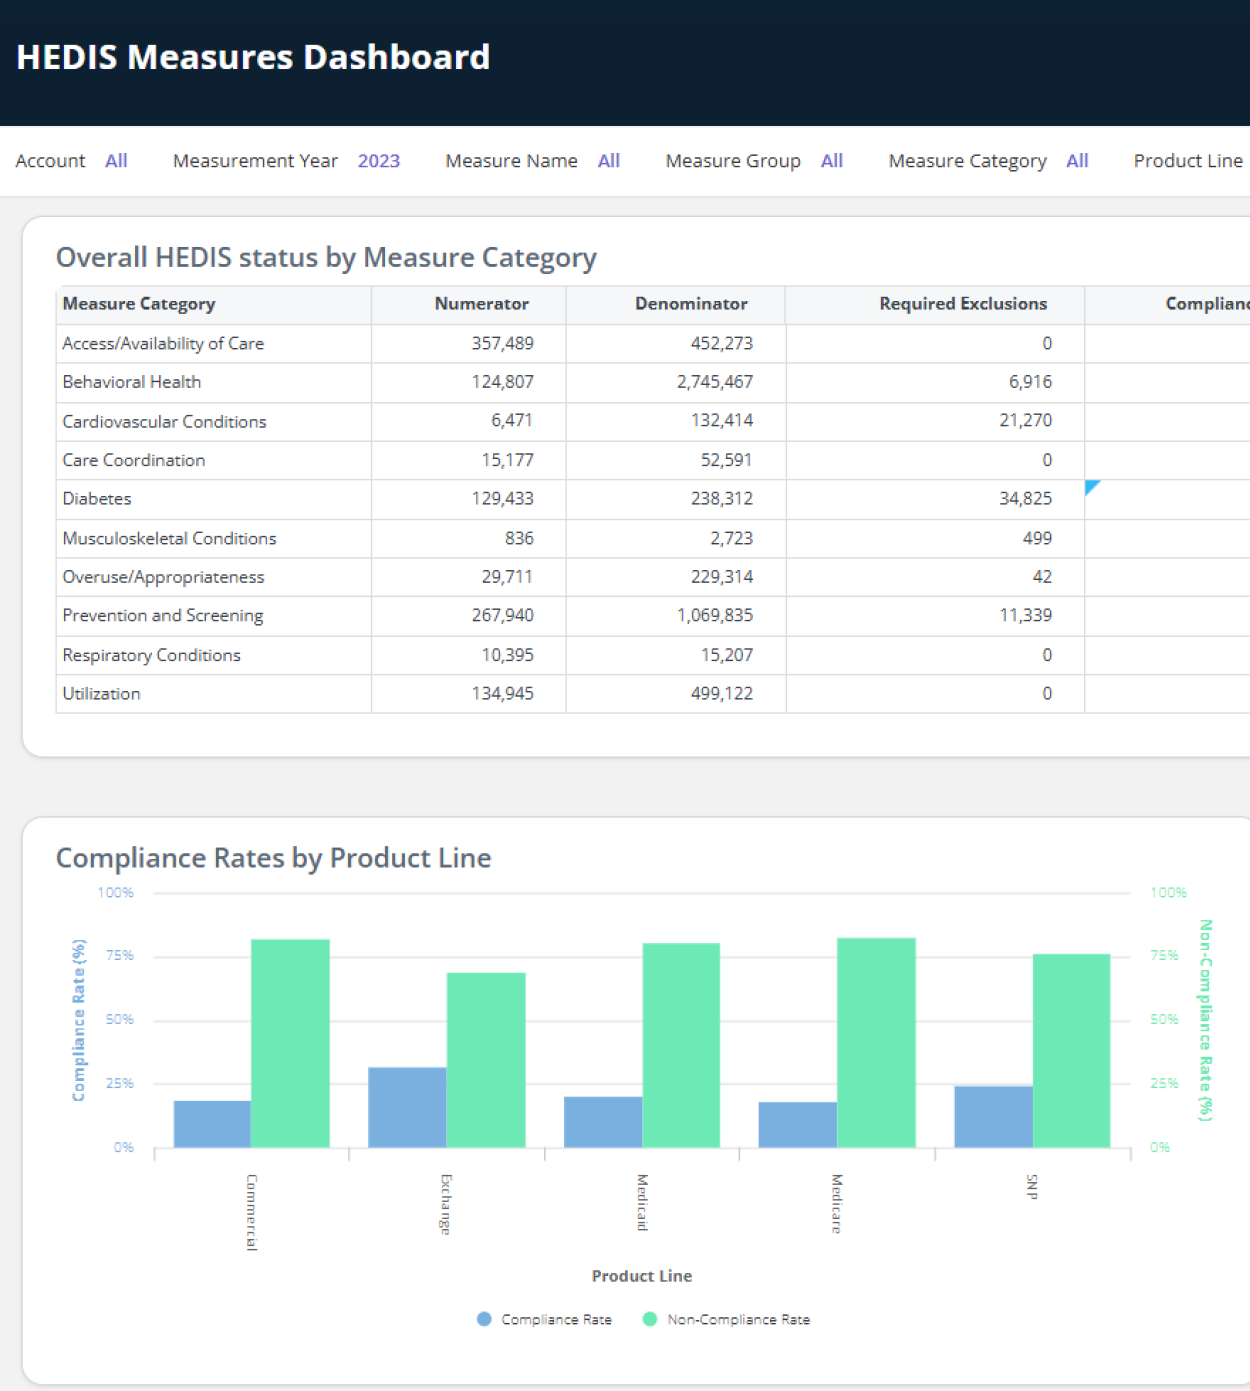Select the Medicare product line axis label
The image size is (1250, 1391).
836,1205
